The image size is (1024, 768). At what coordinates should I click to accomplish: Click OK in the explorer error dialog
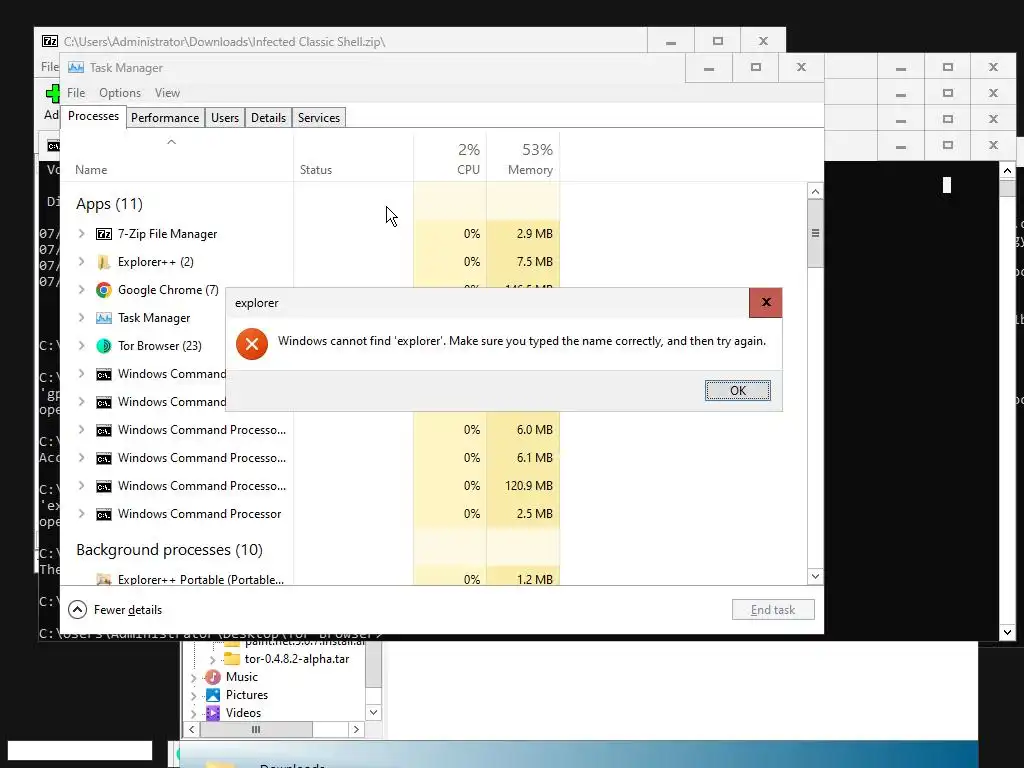tap(737, 391)
